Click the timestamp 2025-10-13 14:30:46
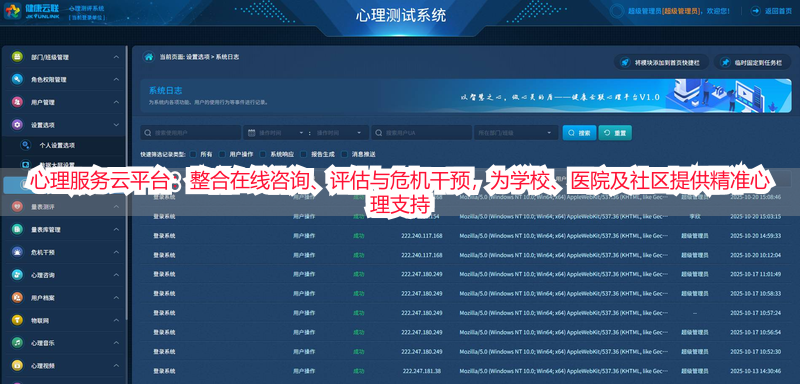The image size is (800, 384). click(x=755, y=370)
